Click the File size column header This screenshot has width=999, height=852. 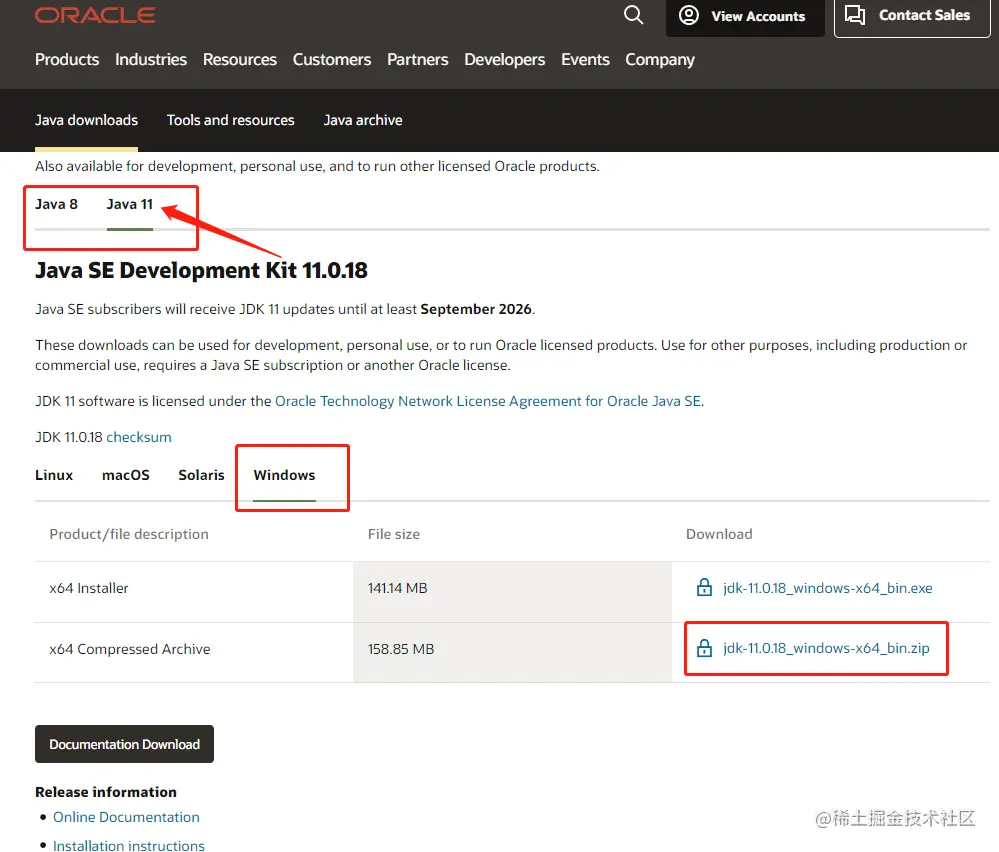tap(394, 534)
